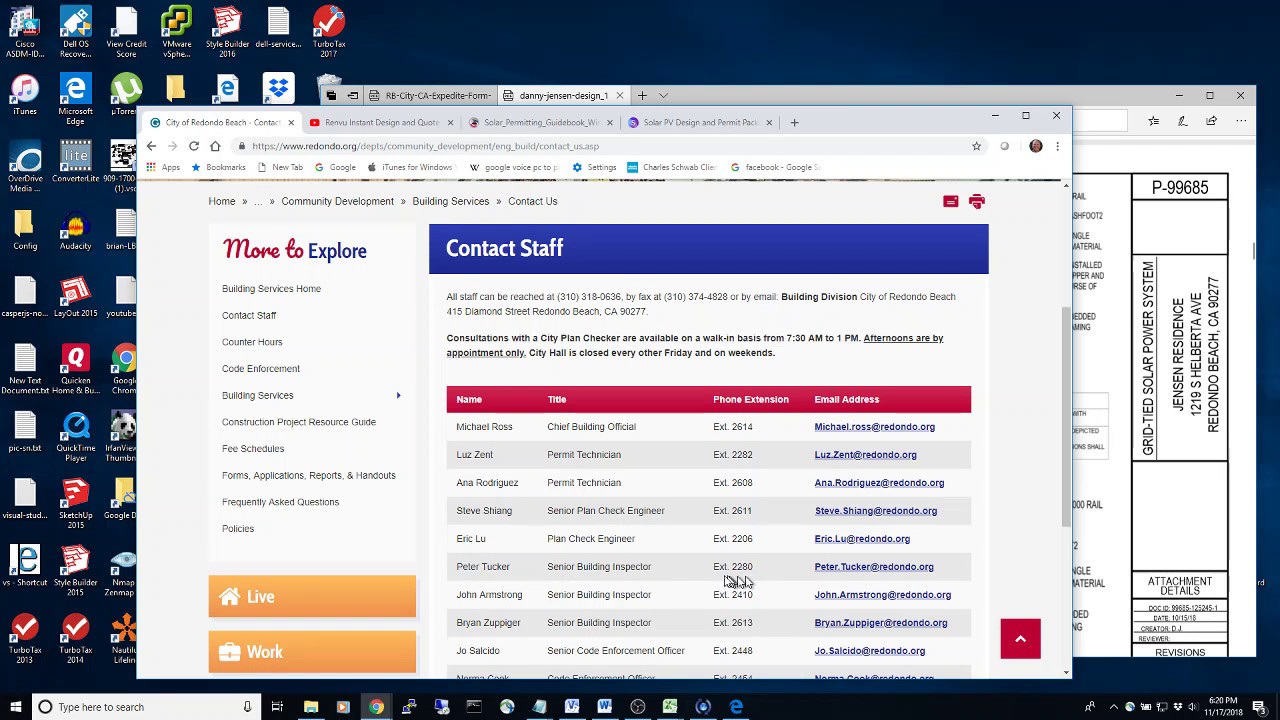Image resolution: width=1280 pixels, height=720 pixels.
Task: Click the Work orange button
Action: (312, 652)
